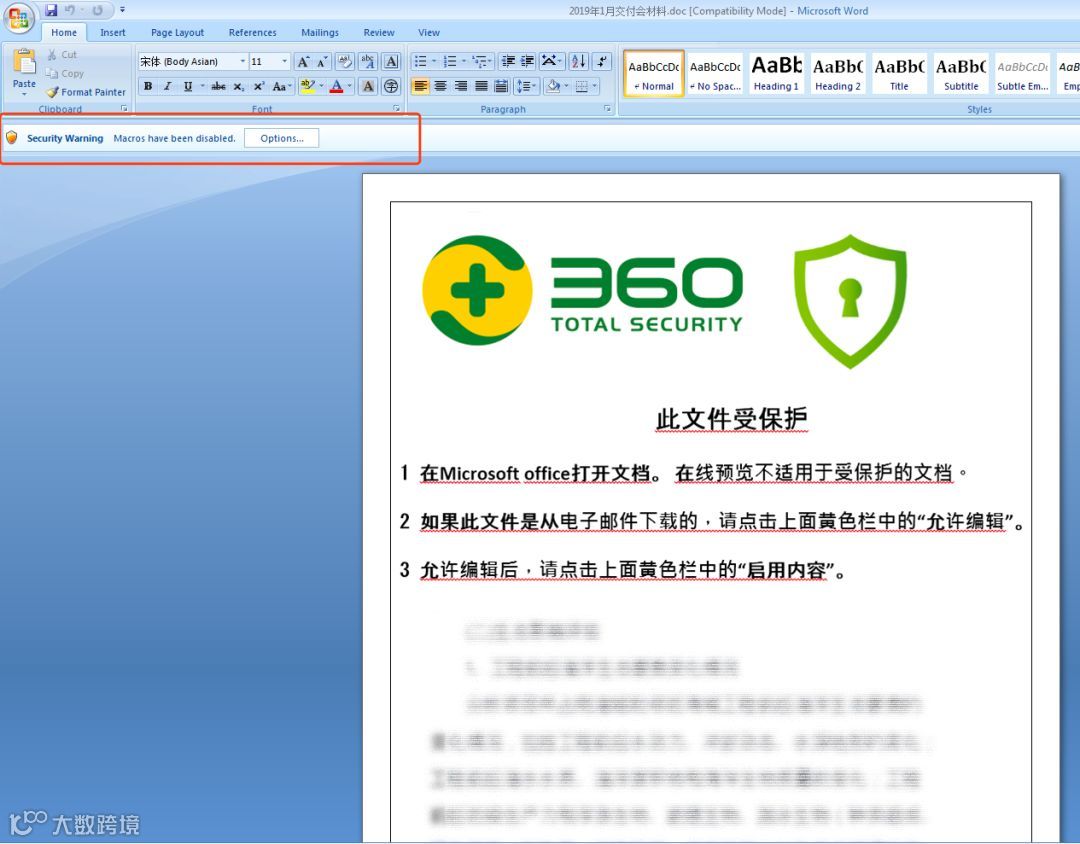
Task: Save the document from Quick Access toolbar
Action: [51, 10]
